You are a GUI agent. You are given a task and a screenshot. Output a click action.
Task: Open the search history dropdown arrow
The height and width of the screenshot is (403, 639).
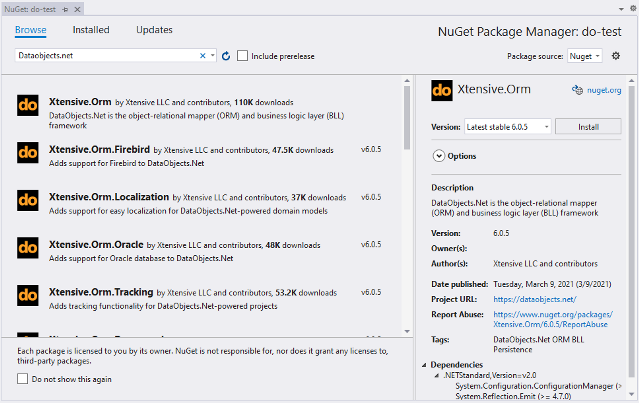(x=213, y=55)
